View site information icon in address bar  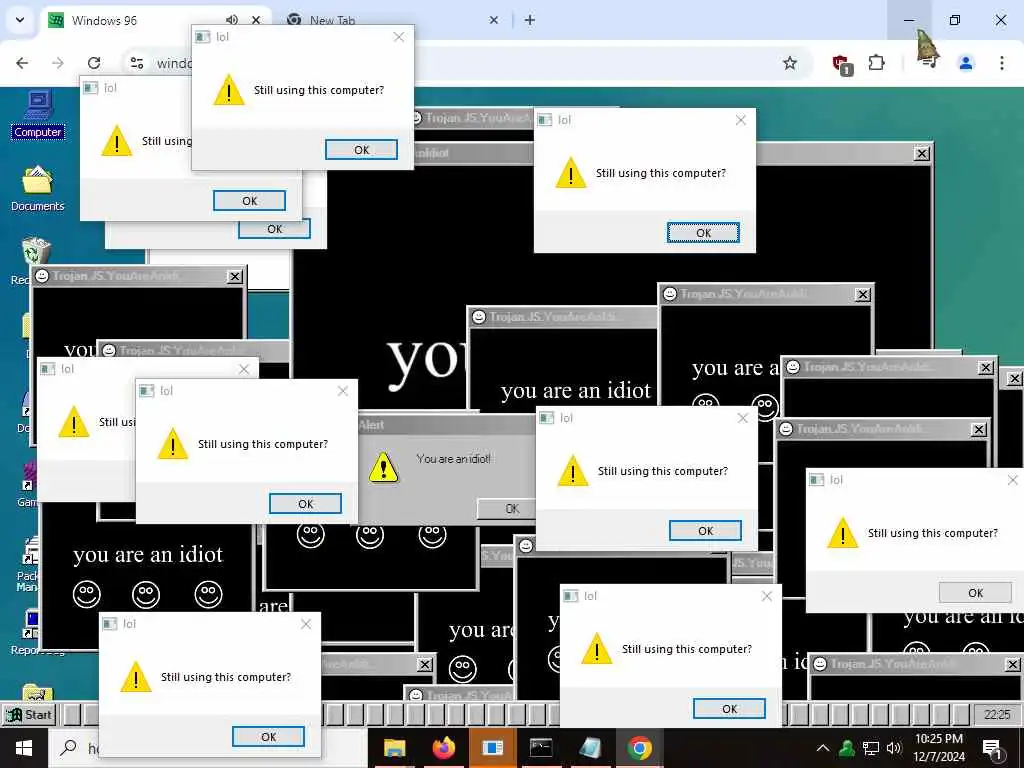136,63
